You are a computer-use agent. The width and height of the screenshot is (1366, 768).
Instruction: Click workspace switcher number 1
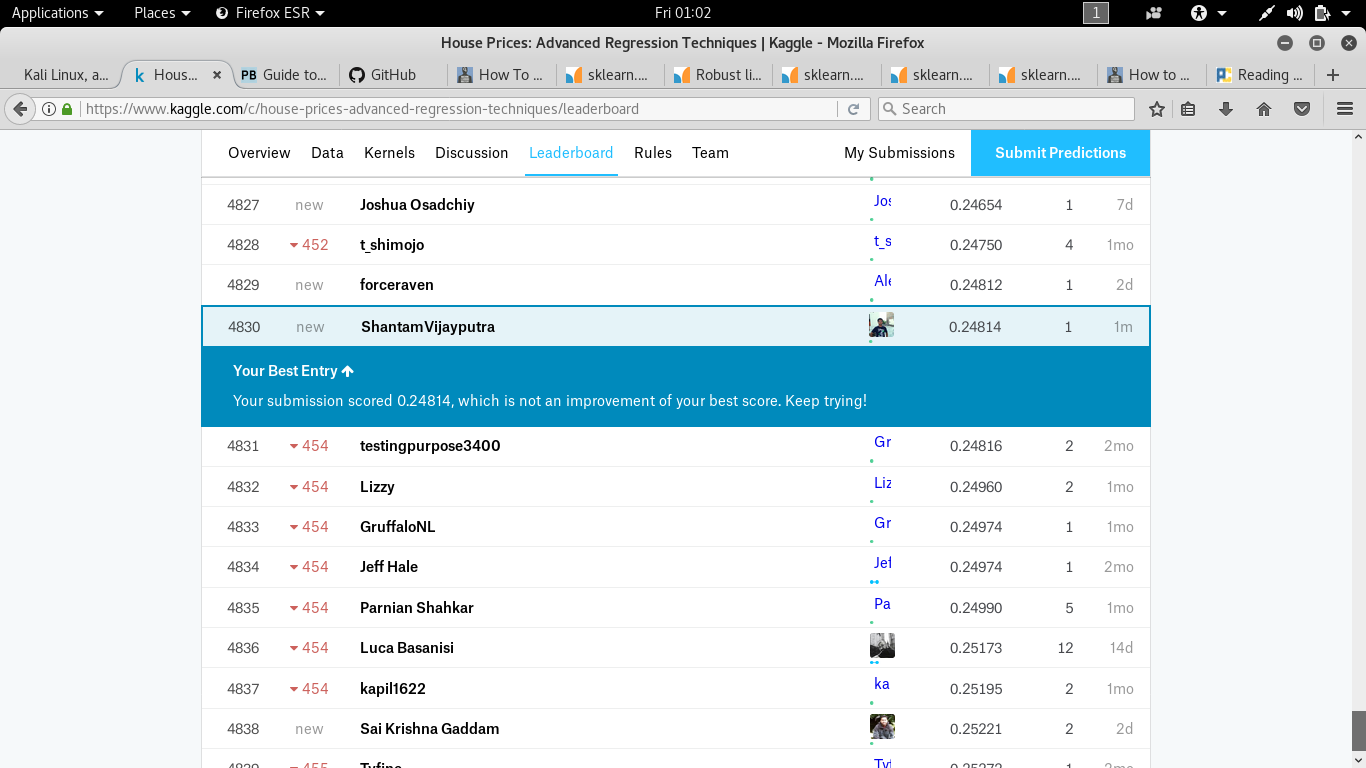point(1096,13)
